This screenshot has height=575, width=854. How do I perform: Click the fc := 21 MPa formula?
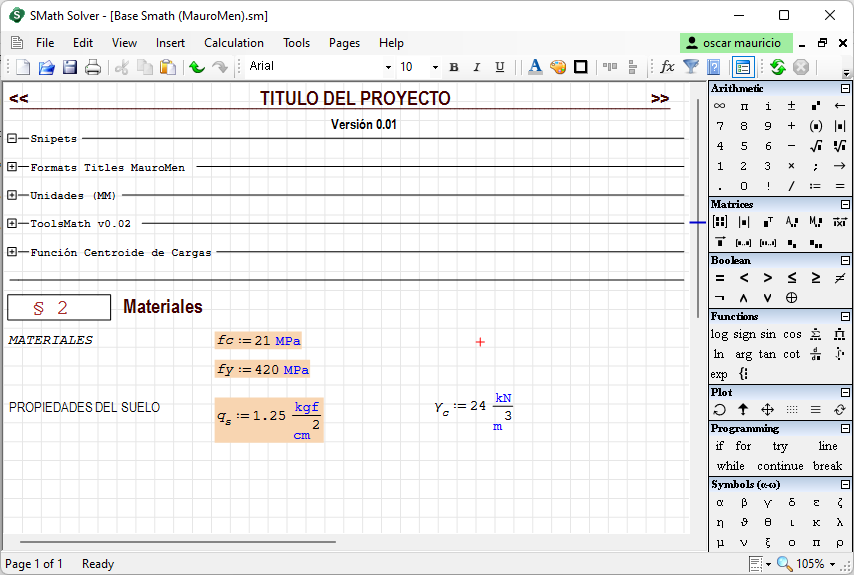tap(258, 341)
